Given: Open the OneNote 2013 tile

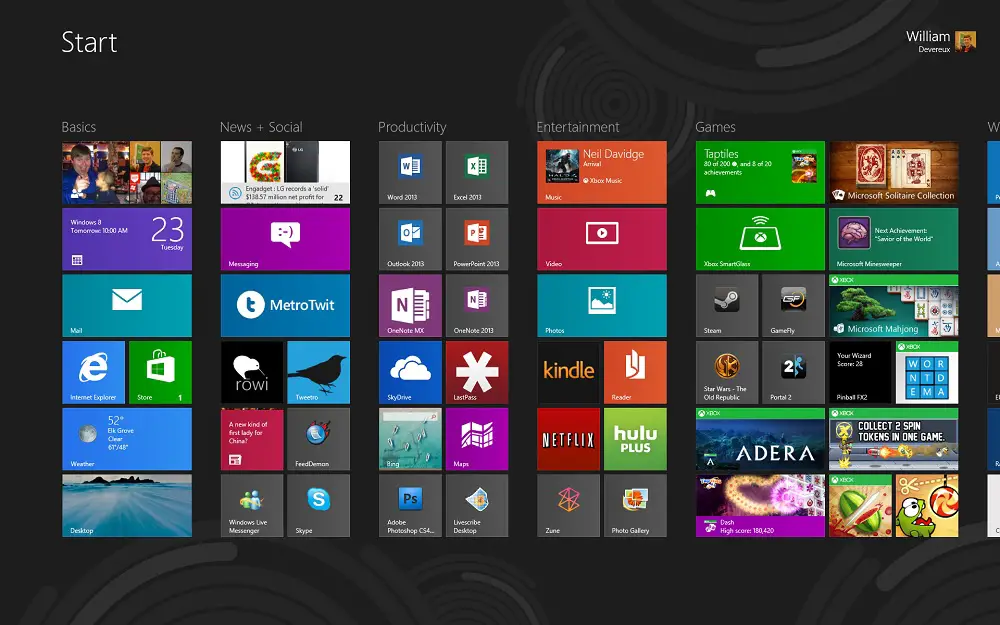Looking at the screenshot, I should click(477, 305).
